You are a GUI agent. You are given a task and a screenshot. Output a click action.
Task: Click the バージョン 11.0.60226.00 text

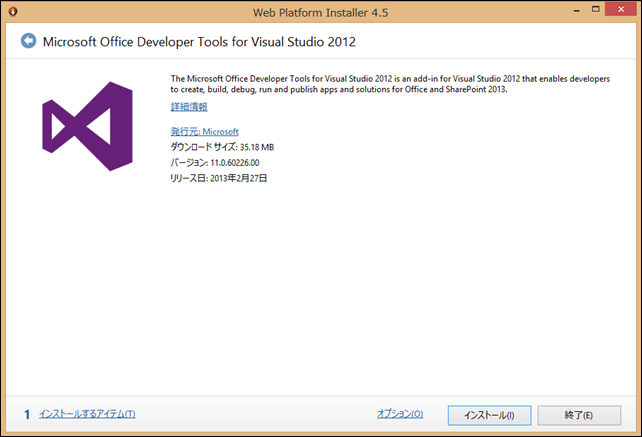(215, 162)
